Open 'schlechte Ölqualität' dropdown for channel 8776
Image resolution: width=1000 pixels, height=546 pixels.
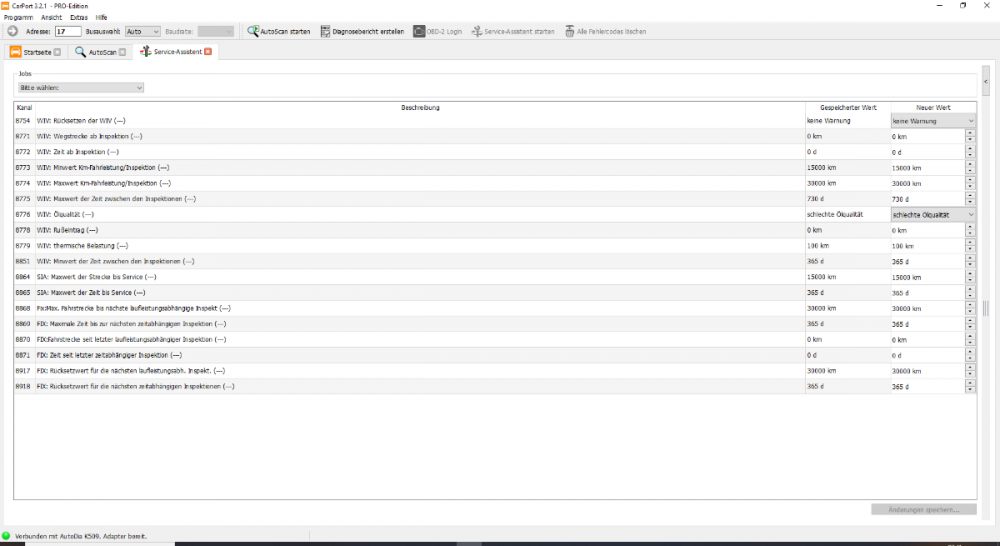tap(933, 215)
